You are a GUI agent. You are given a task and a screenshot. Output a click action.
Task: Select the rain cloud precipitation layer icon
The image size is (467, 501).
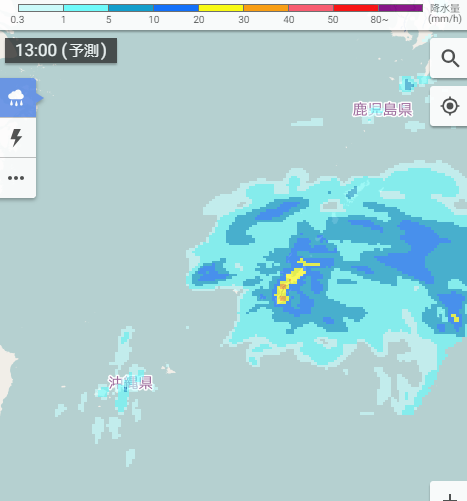click(16, 98)
